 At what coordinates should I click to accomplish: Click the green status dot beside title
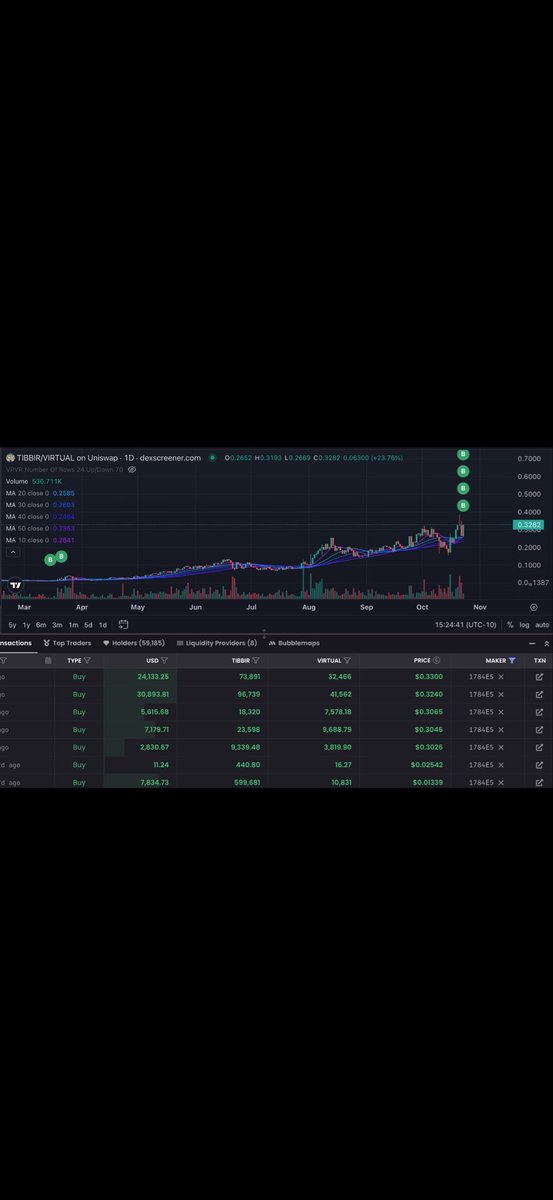(x=212, y=458)
